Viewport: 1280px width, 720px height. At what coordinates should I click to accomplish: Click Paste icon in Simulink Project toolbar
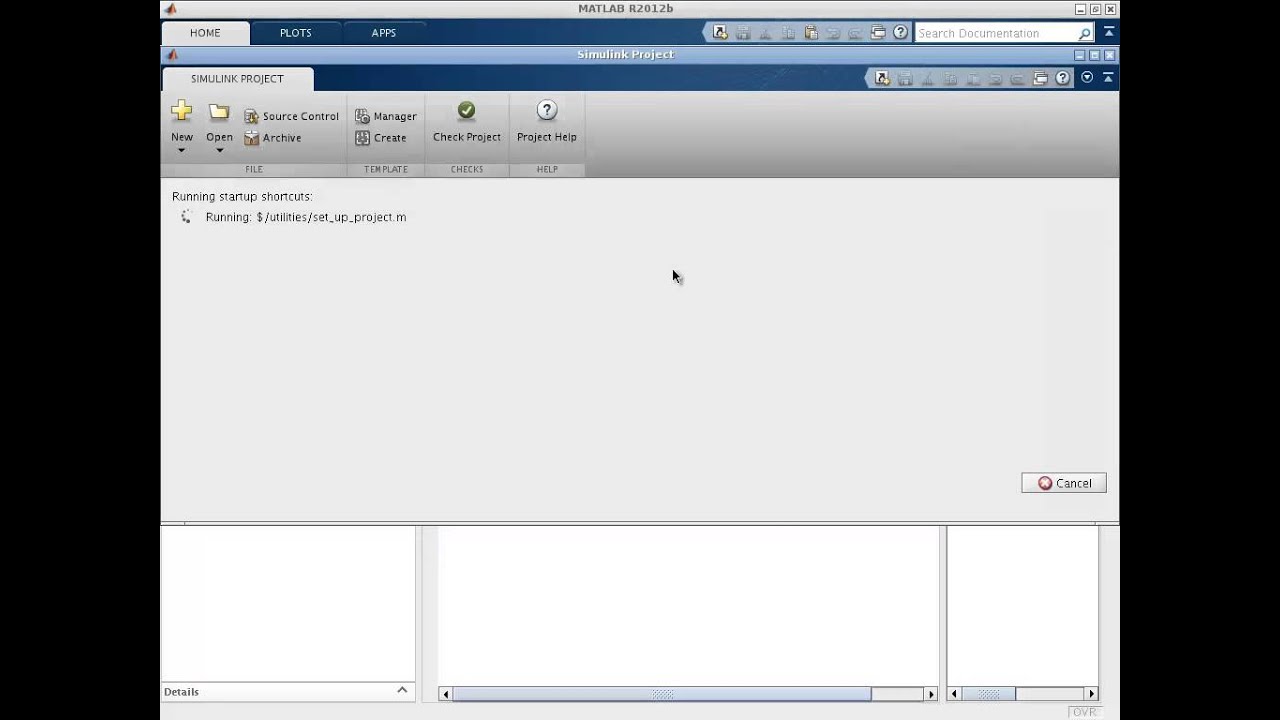pyautogui.click(x=973, y=78)
